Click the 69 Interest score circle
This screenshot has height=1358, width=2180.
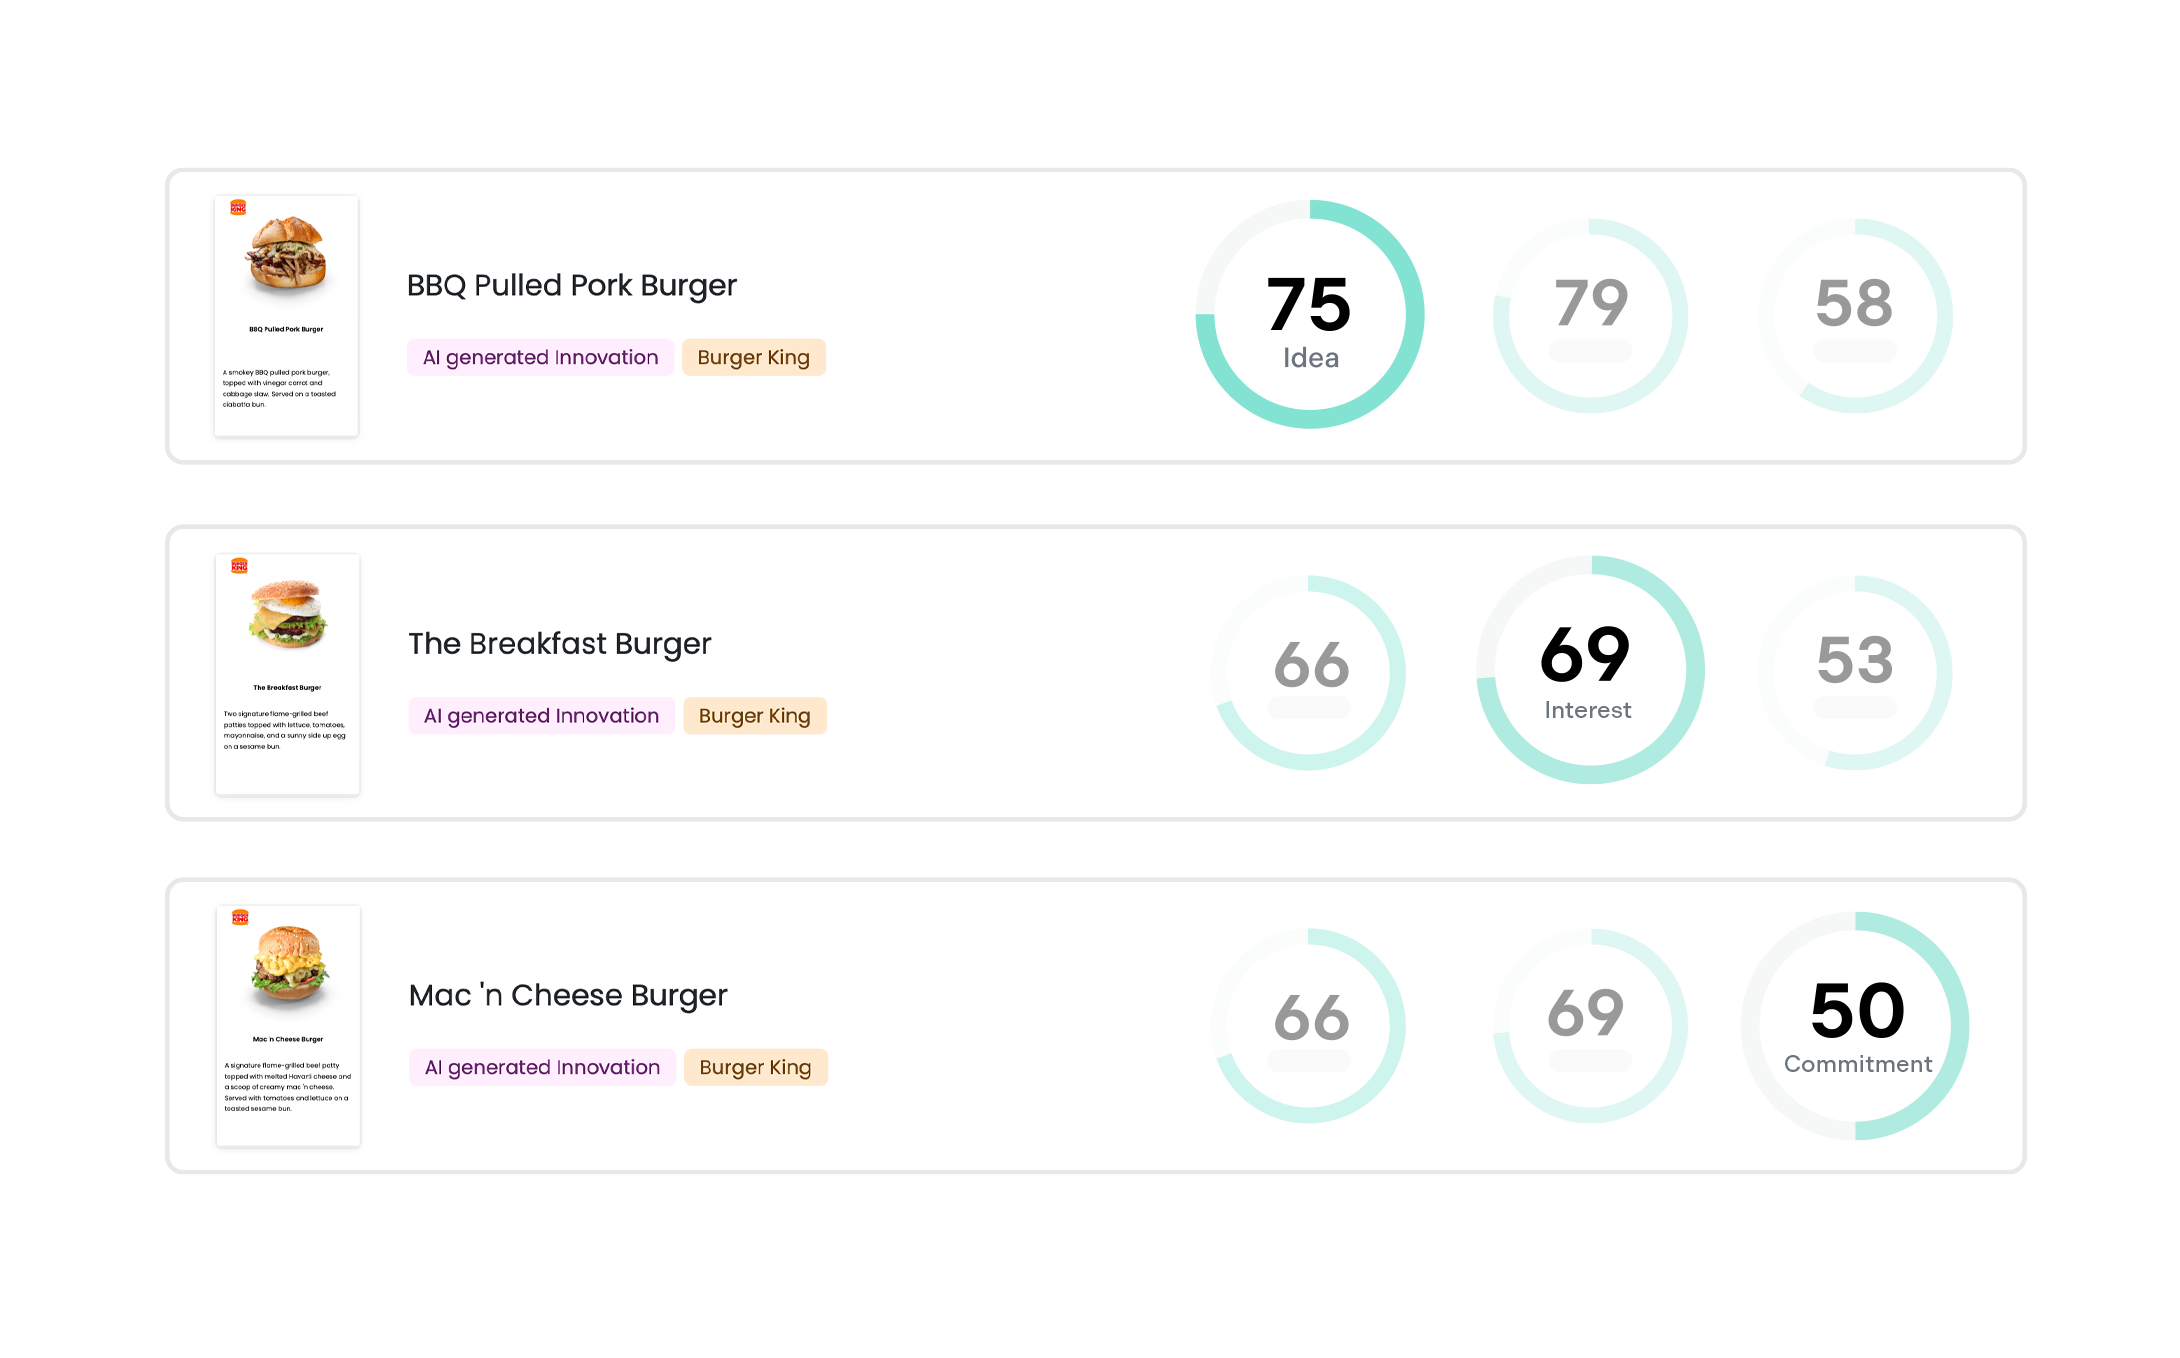1590,670
